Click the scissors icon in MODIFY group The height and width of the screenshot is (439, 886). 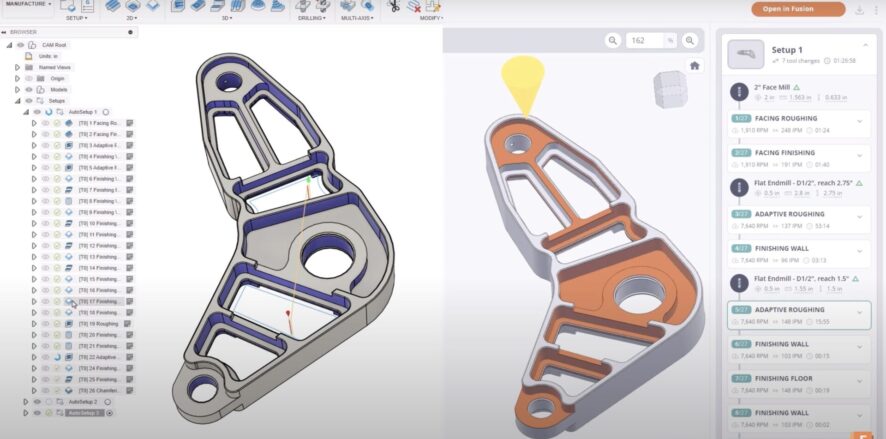(x=394, y=6)
